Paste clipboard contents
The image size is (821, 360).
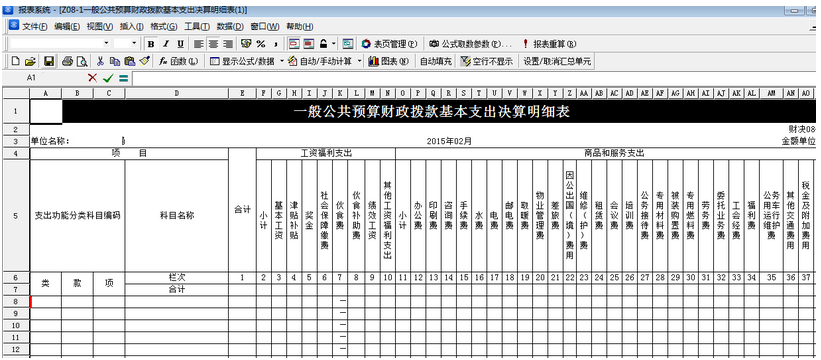[130, 62]
